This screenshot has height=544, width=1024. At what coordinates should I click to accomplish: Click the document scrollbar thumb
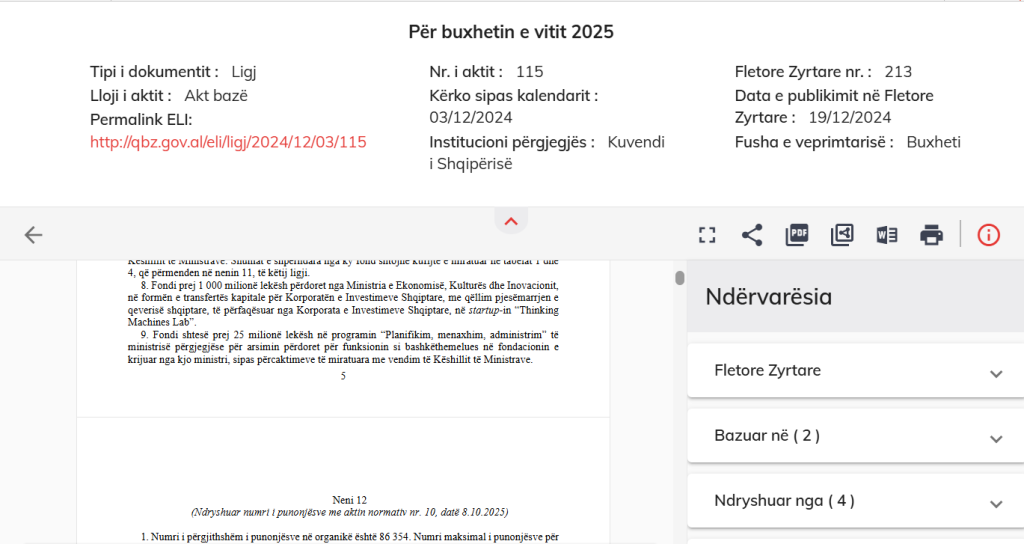680,277
